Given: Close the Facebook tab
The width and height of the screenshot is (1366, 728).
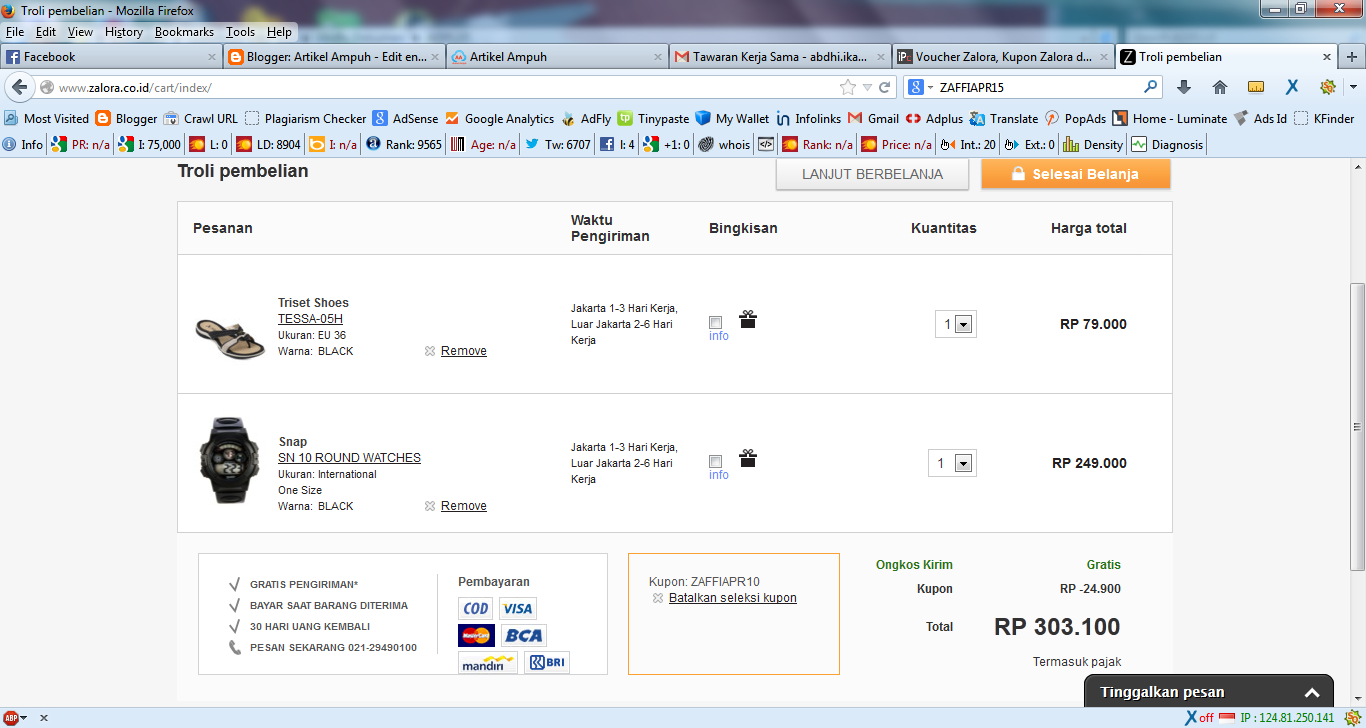Looking at the screenshot, I should tap(211, 57).
